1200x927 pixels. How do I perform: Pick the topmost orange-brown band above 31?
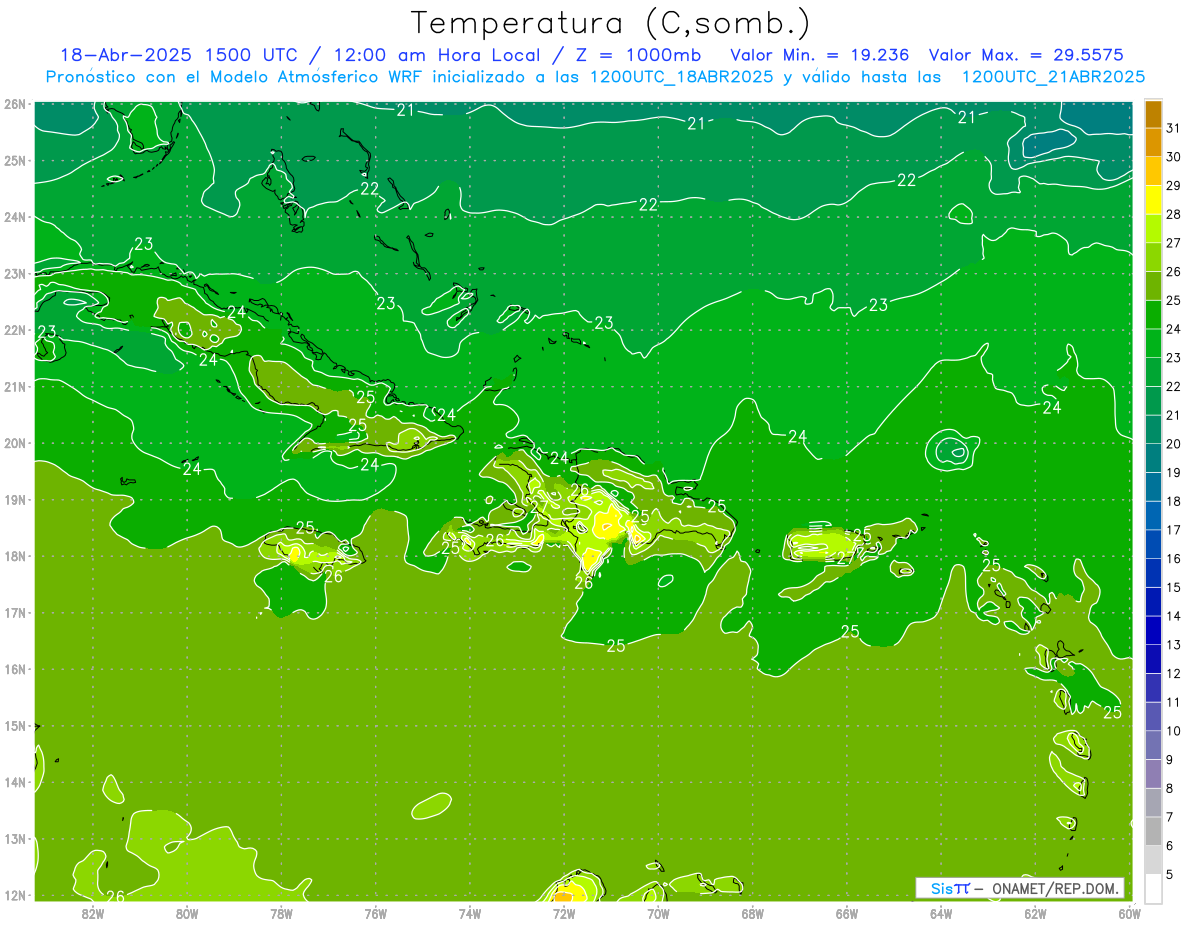coord(1153,114)
